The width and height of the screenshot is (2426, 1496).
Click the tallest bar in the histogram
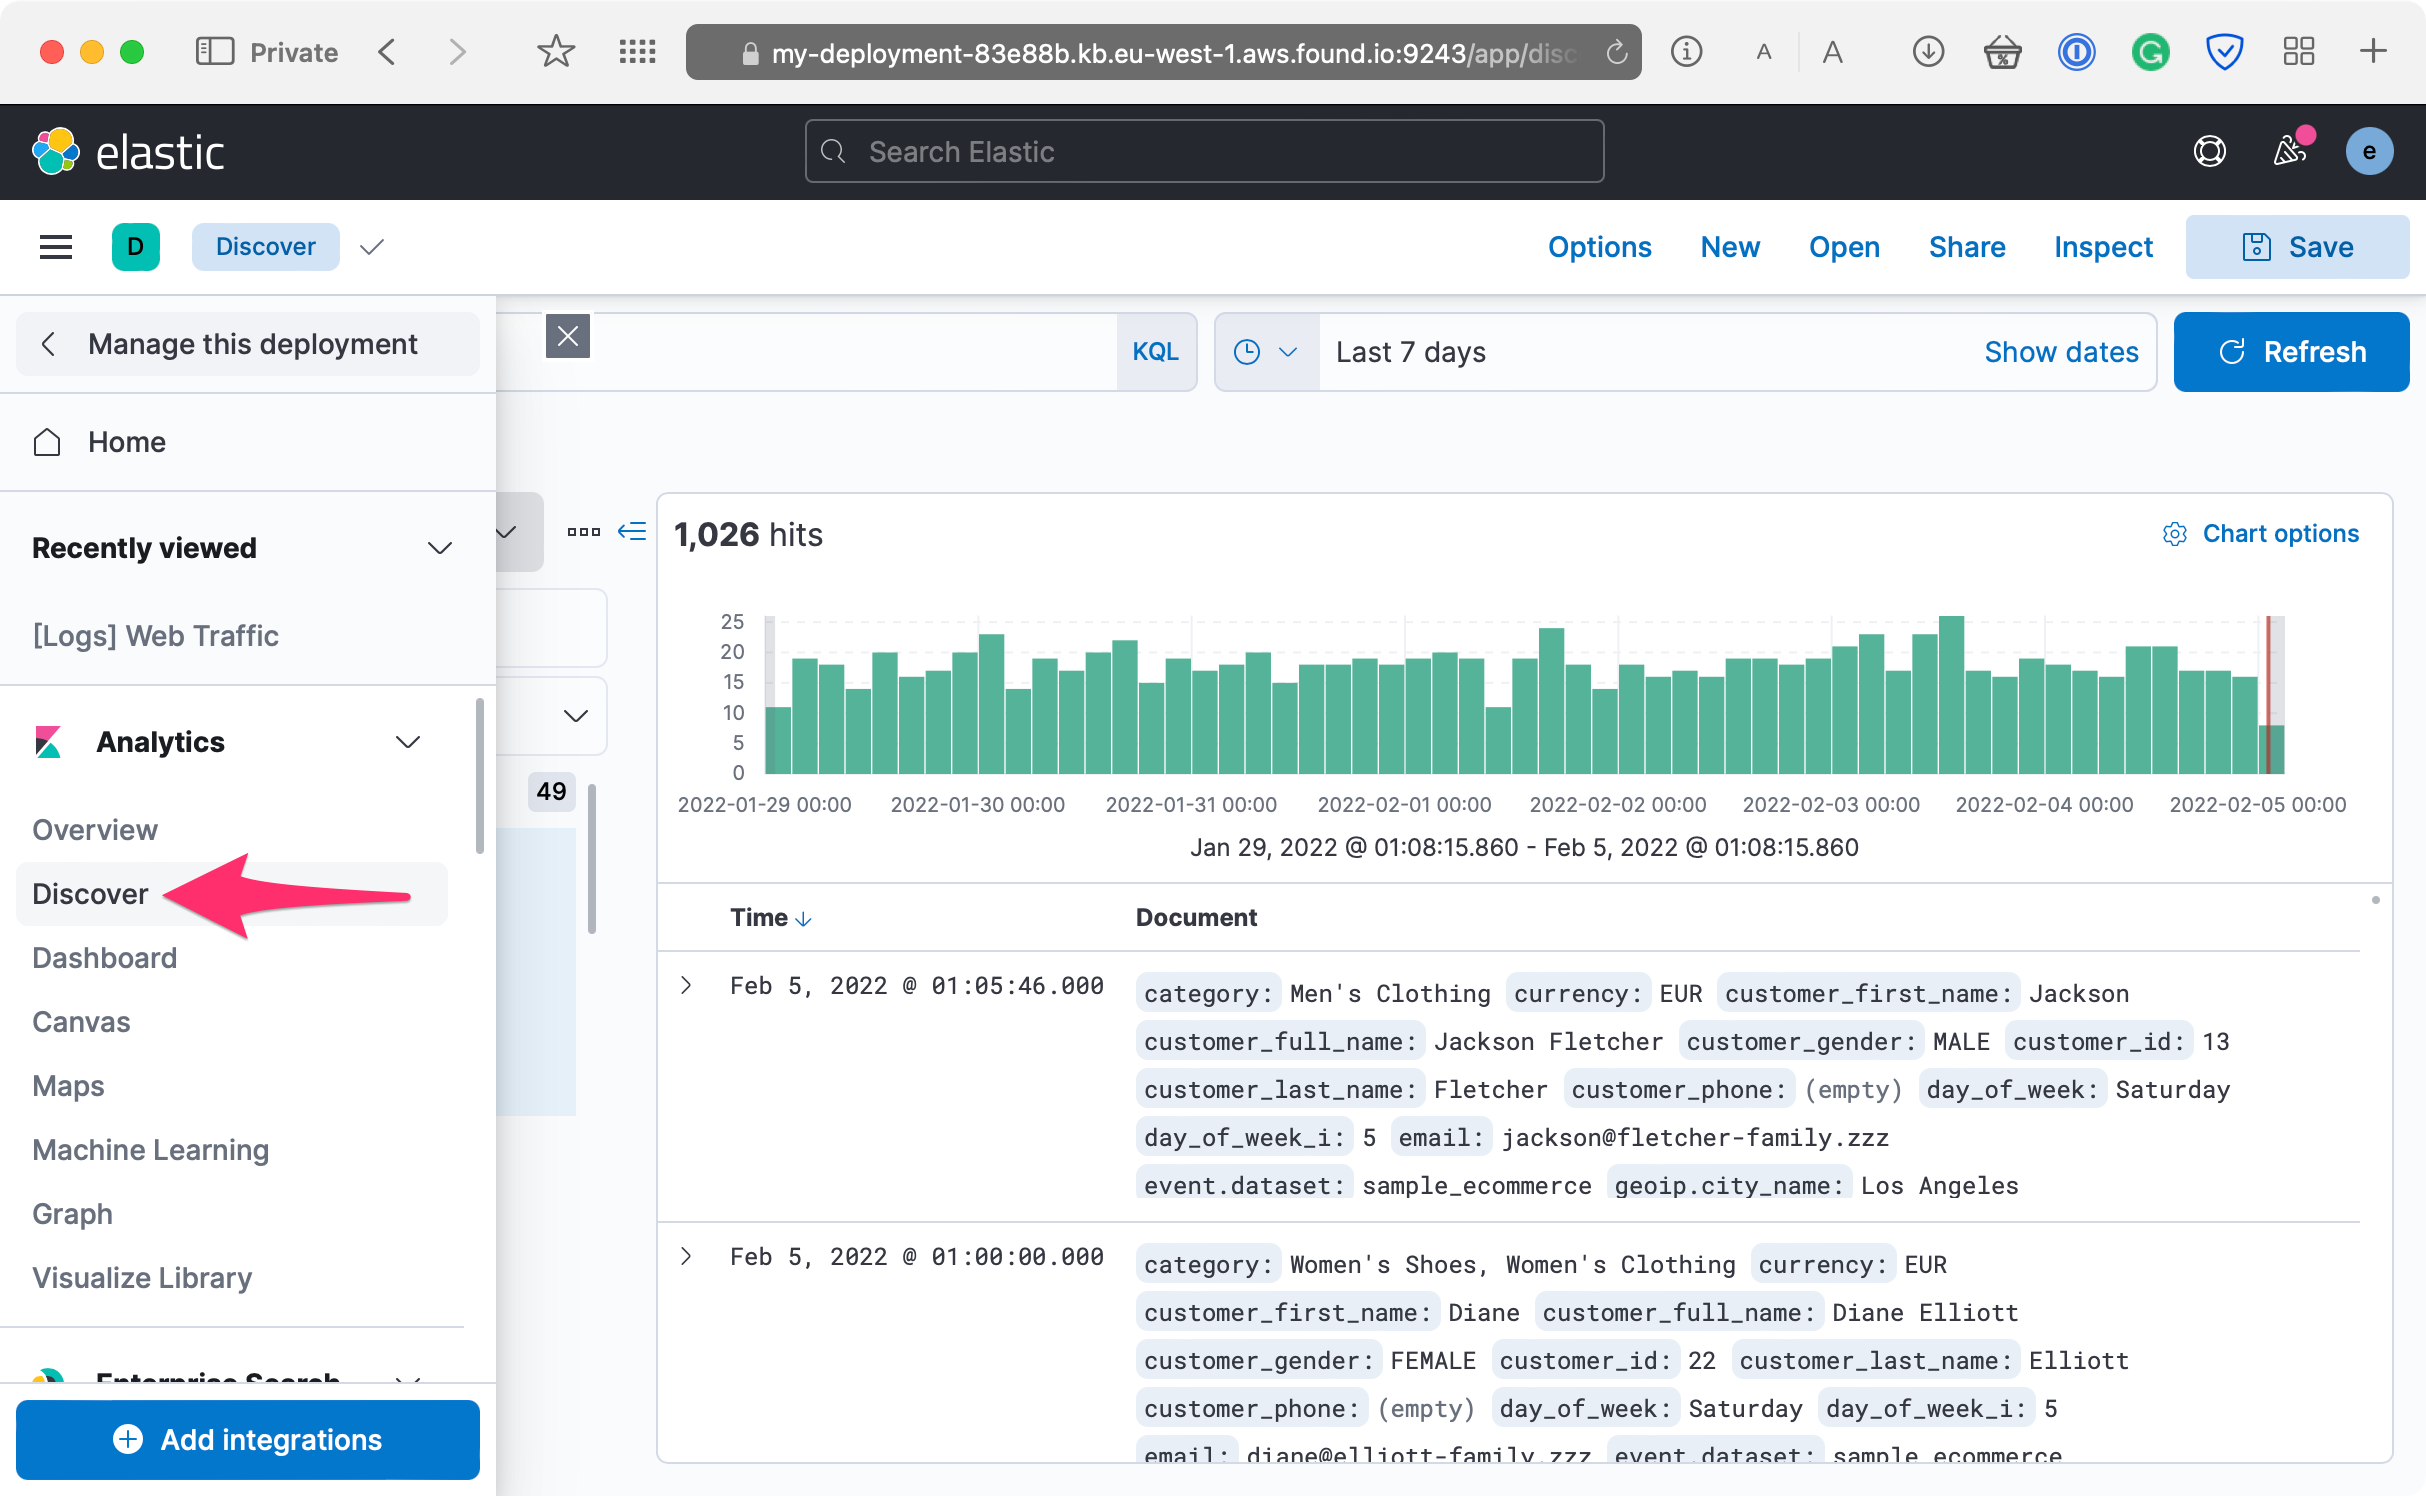(1951, 695)
